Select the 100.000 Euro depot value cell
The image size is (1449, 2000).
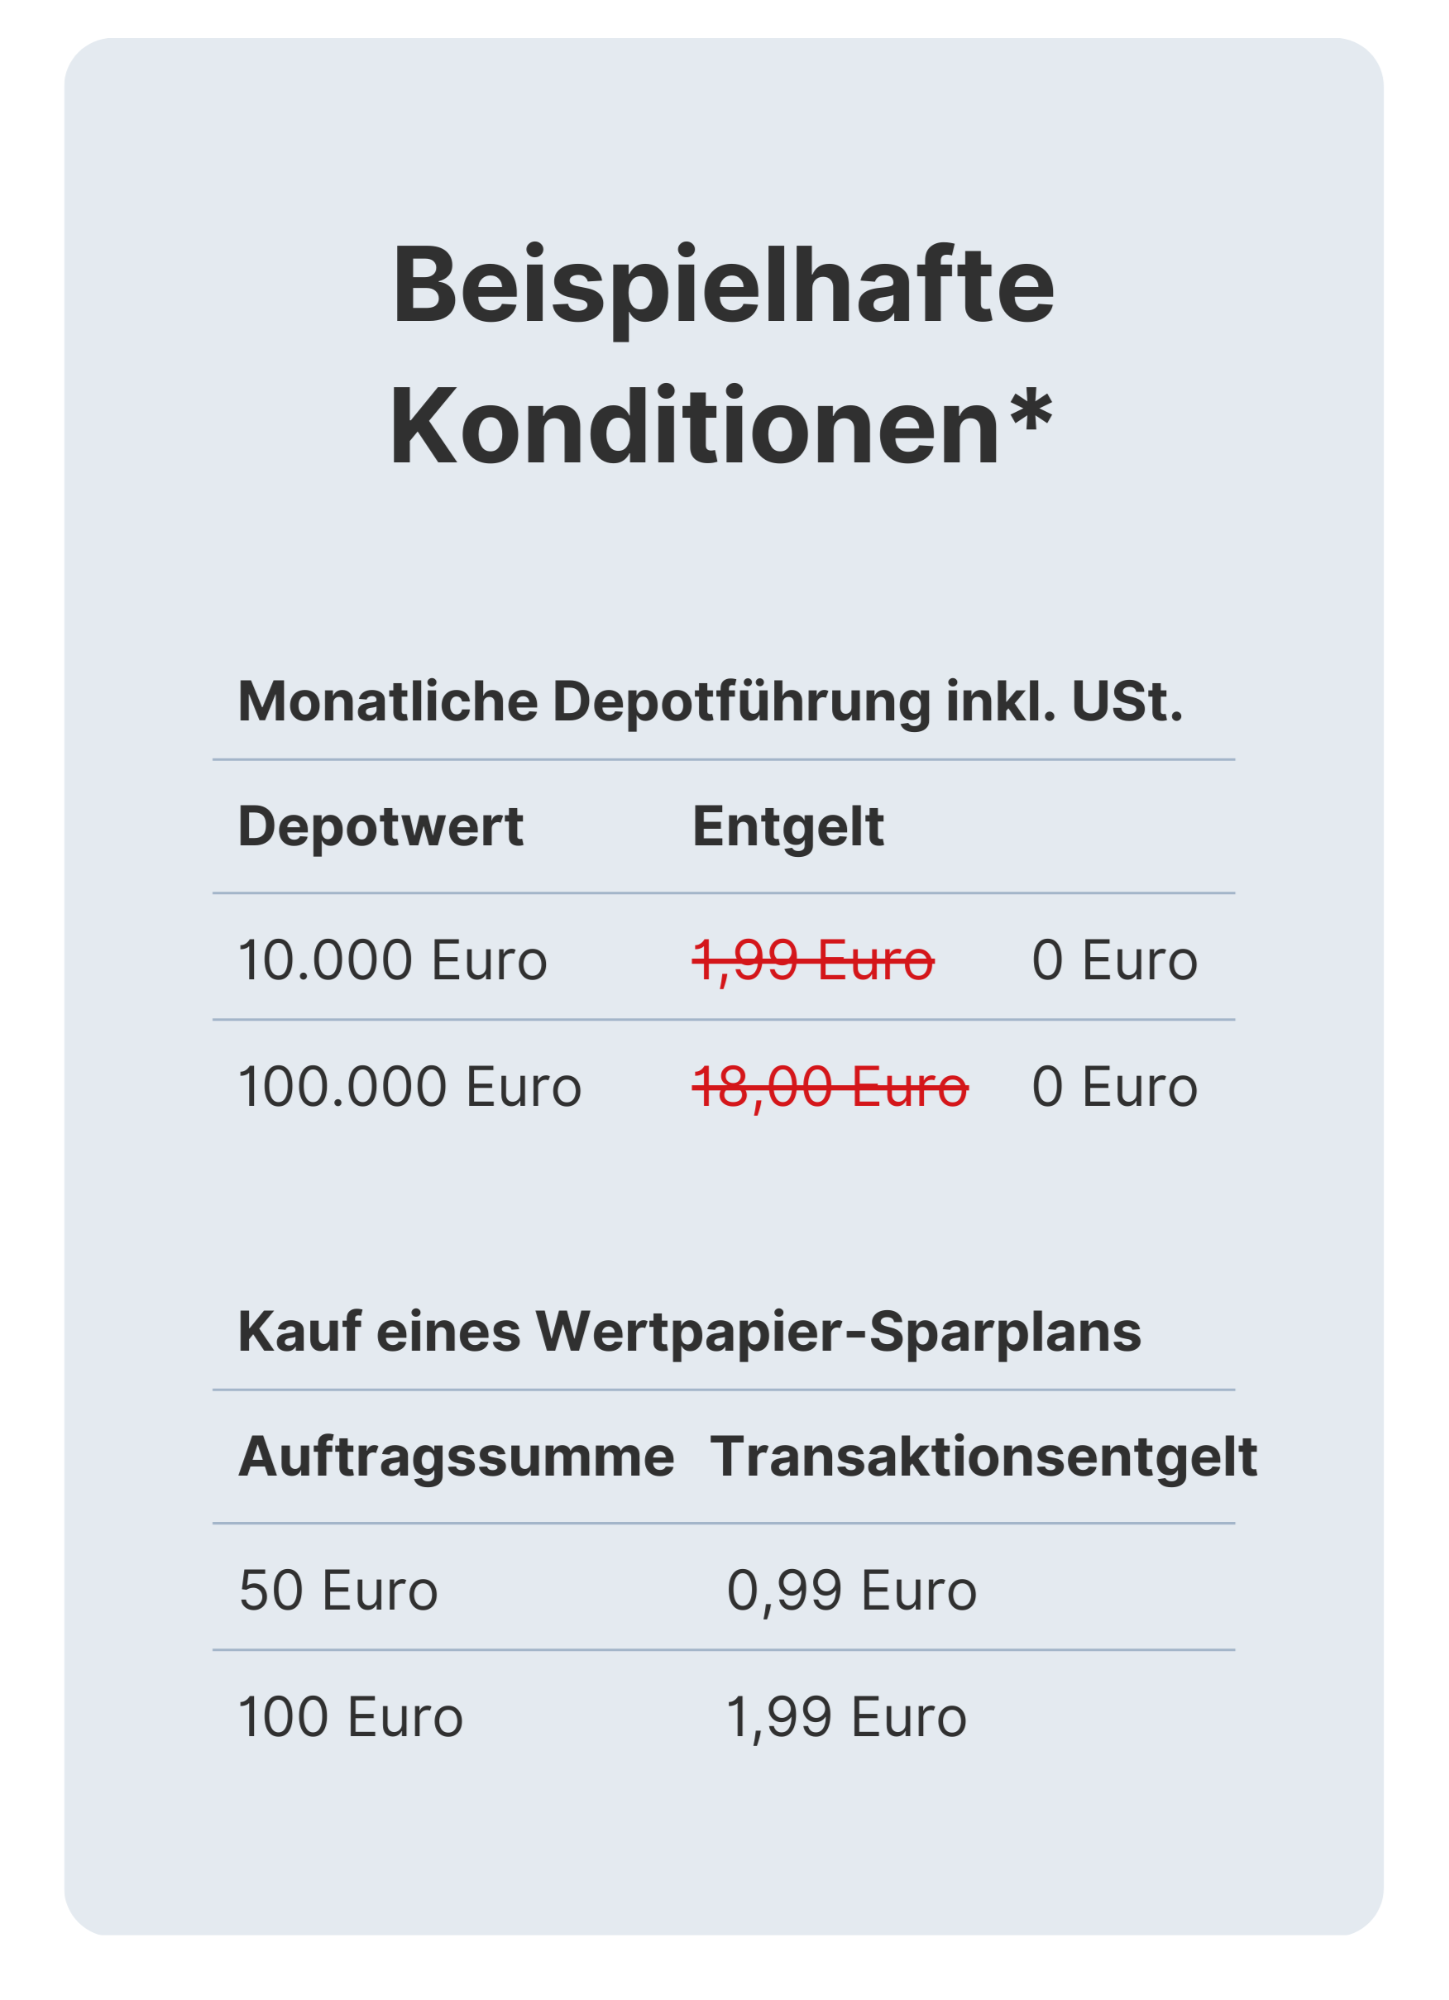[410, 1087]
